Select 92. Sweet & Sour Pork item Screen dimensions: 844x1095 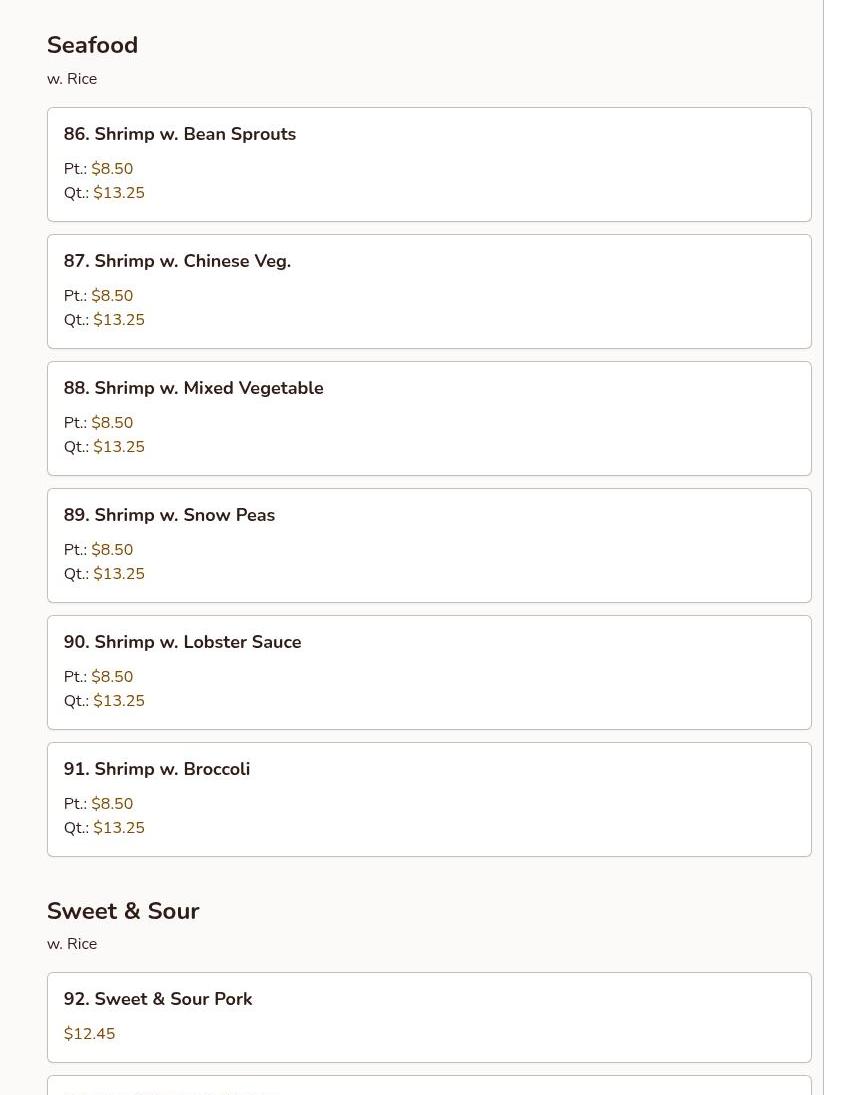[429, 1017]
